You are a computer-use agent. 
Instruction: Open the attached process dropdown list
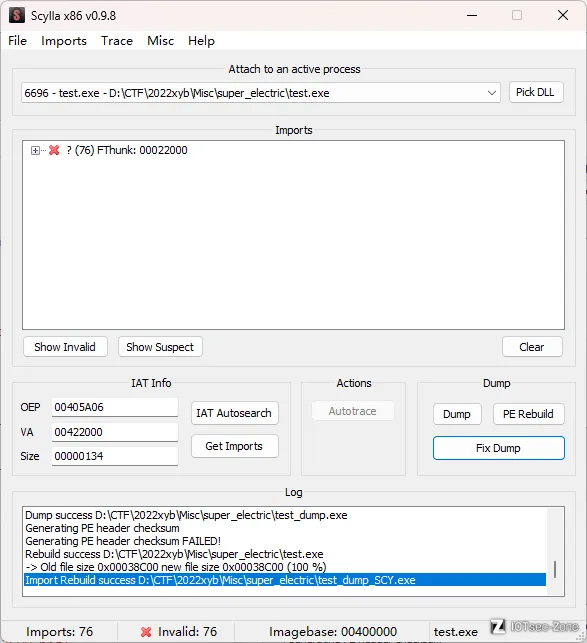point(491,93)
